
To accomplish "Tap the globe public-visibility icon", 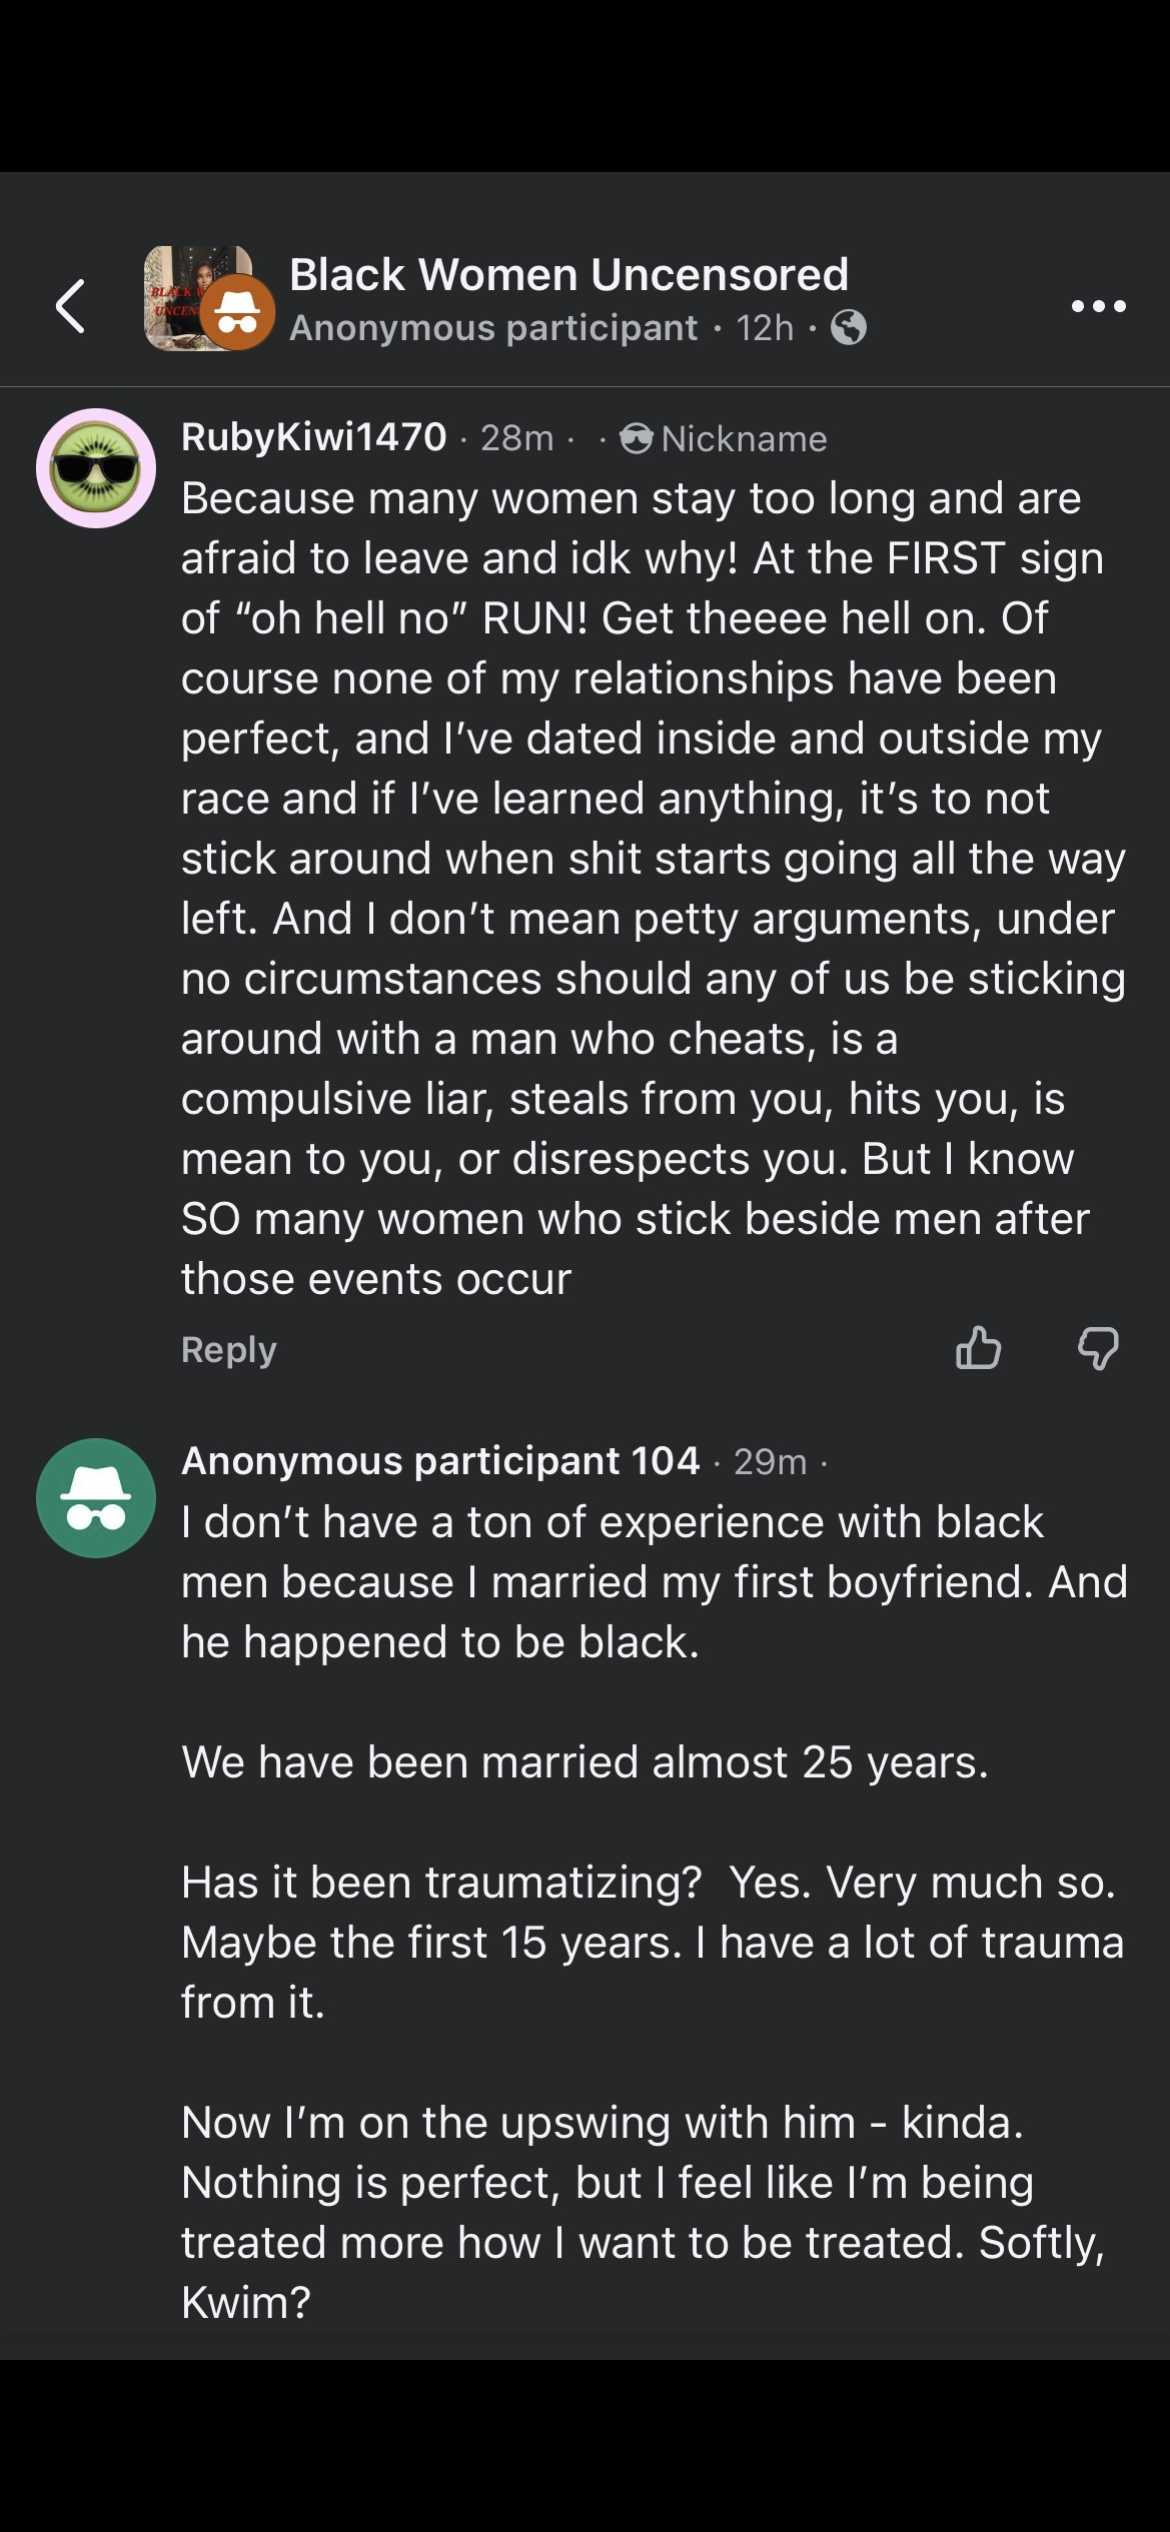I will pyautogui.click(x=848, y=327).
